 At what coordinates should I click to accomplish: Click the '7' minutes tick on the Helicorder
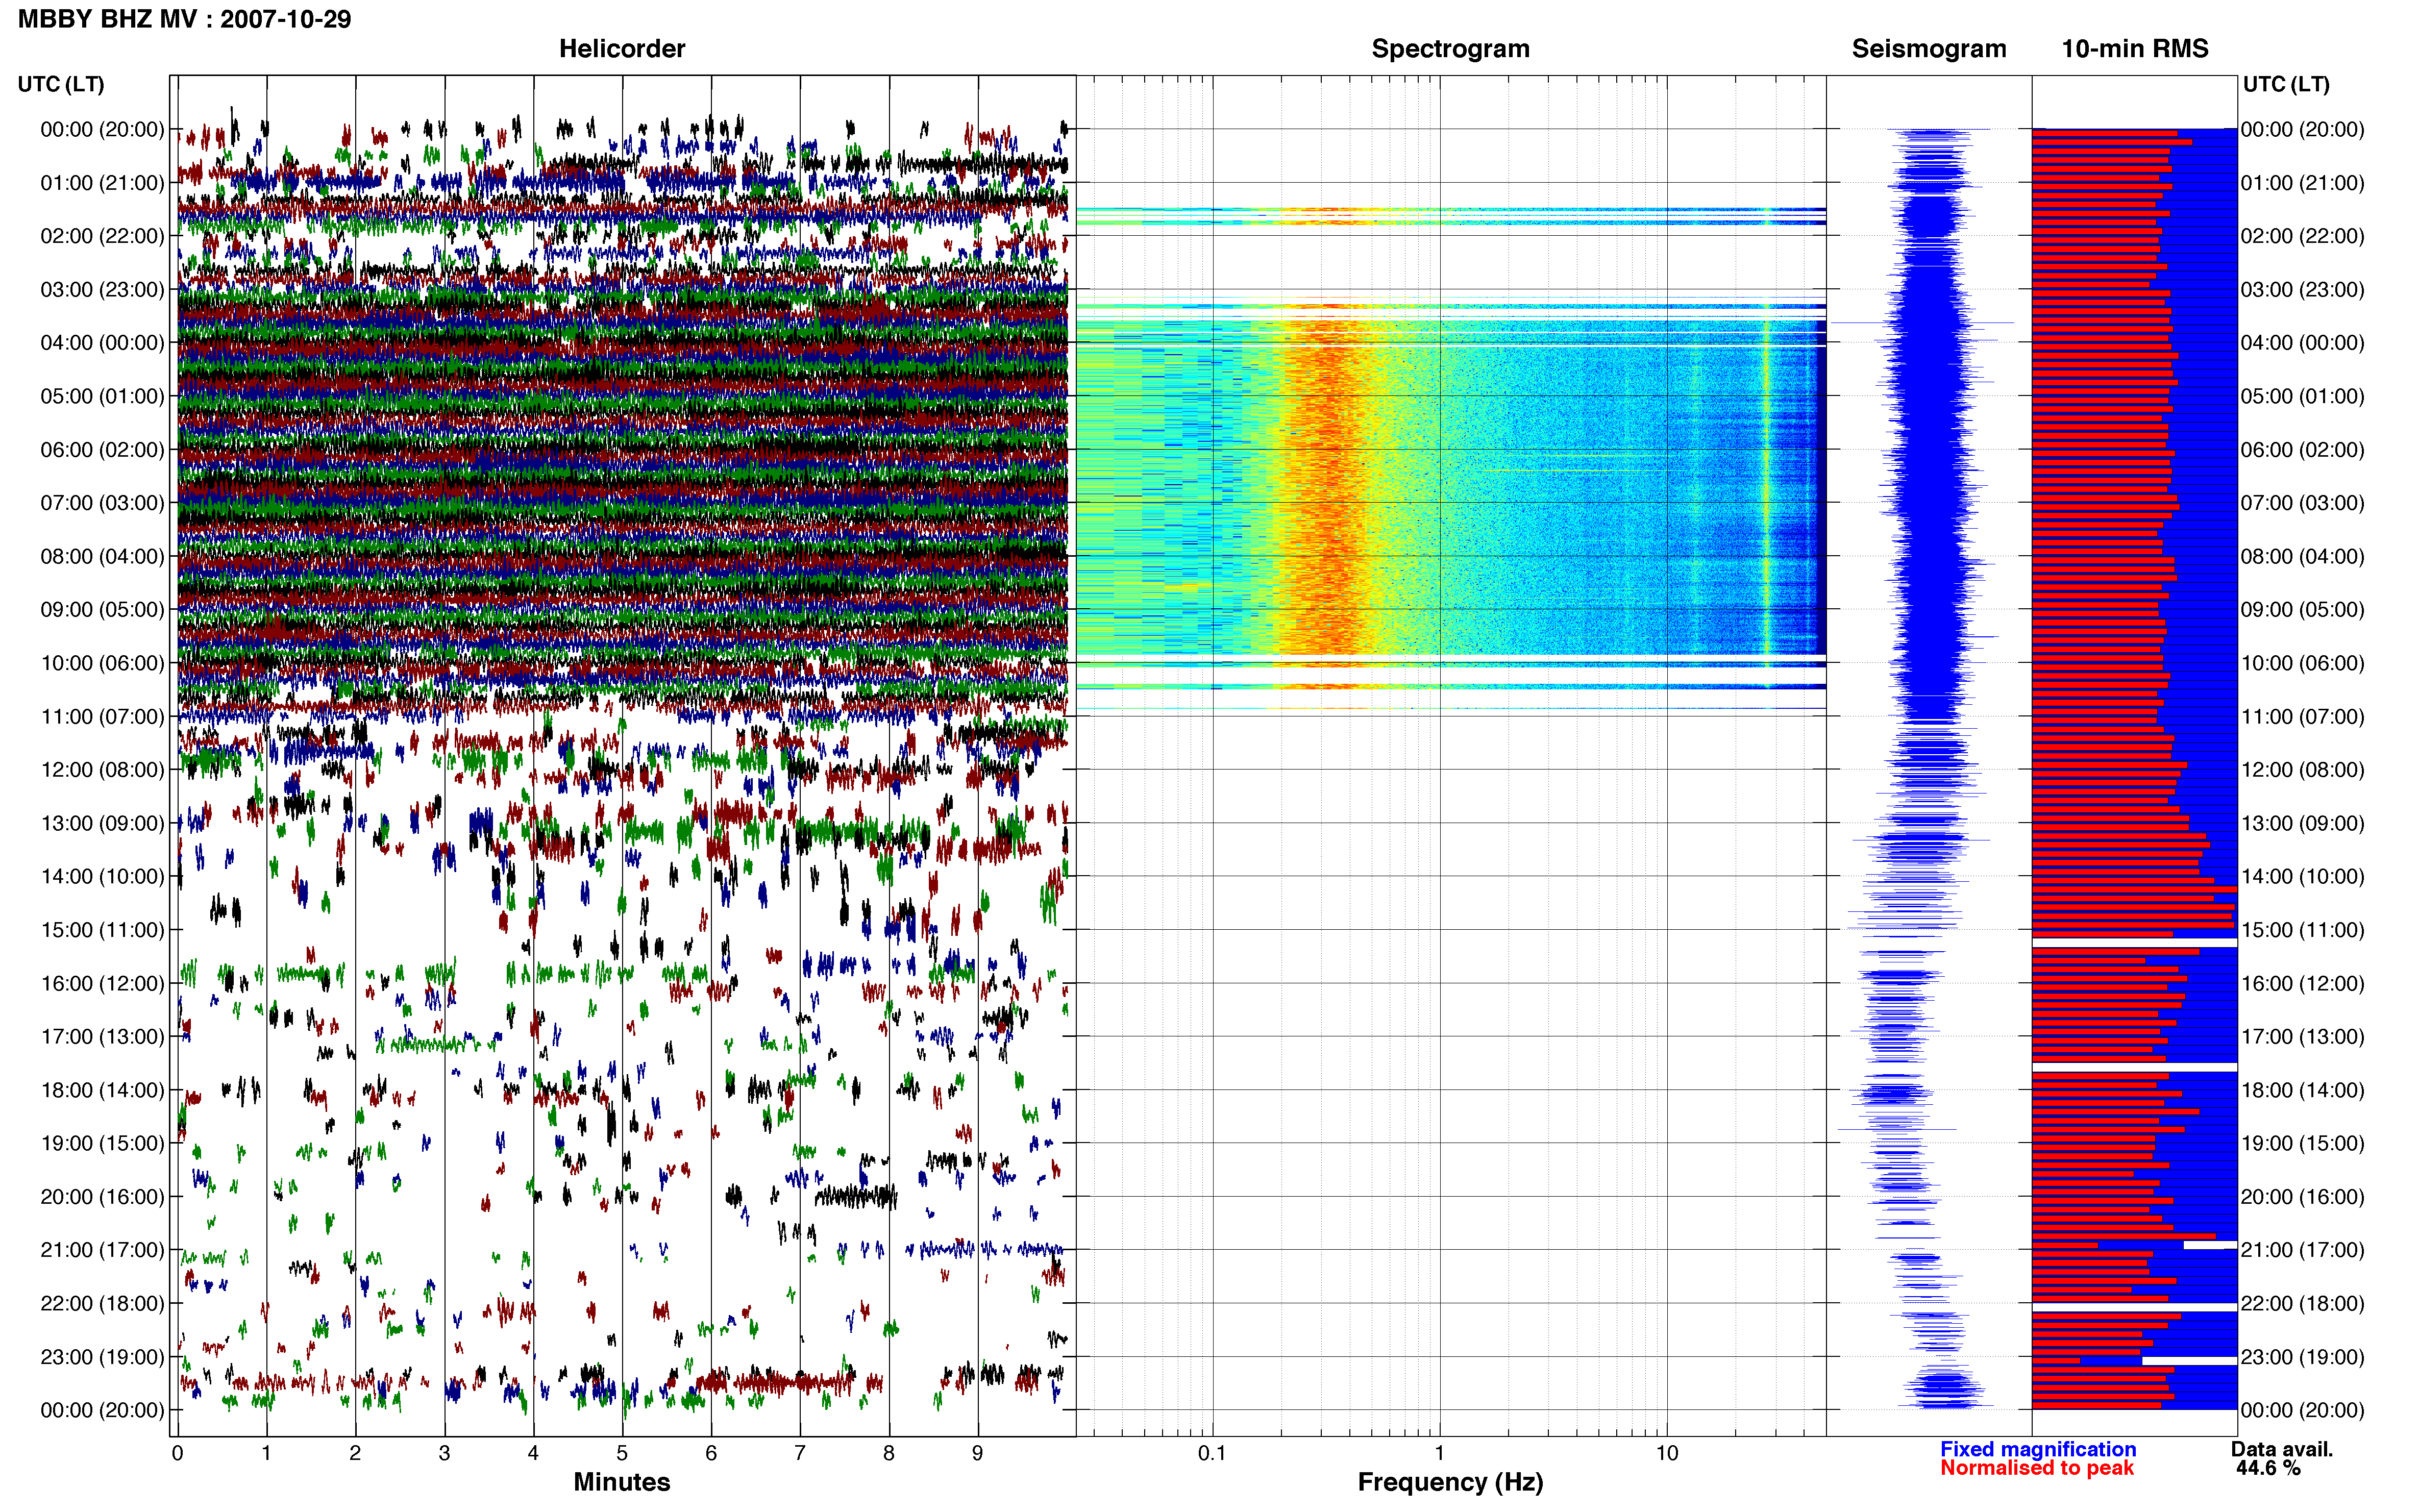pos(800,1453)
